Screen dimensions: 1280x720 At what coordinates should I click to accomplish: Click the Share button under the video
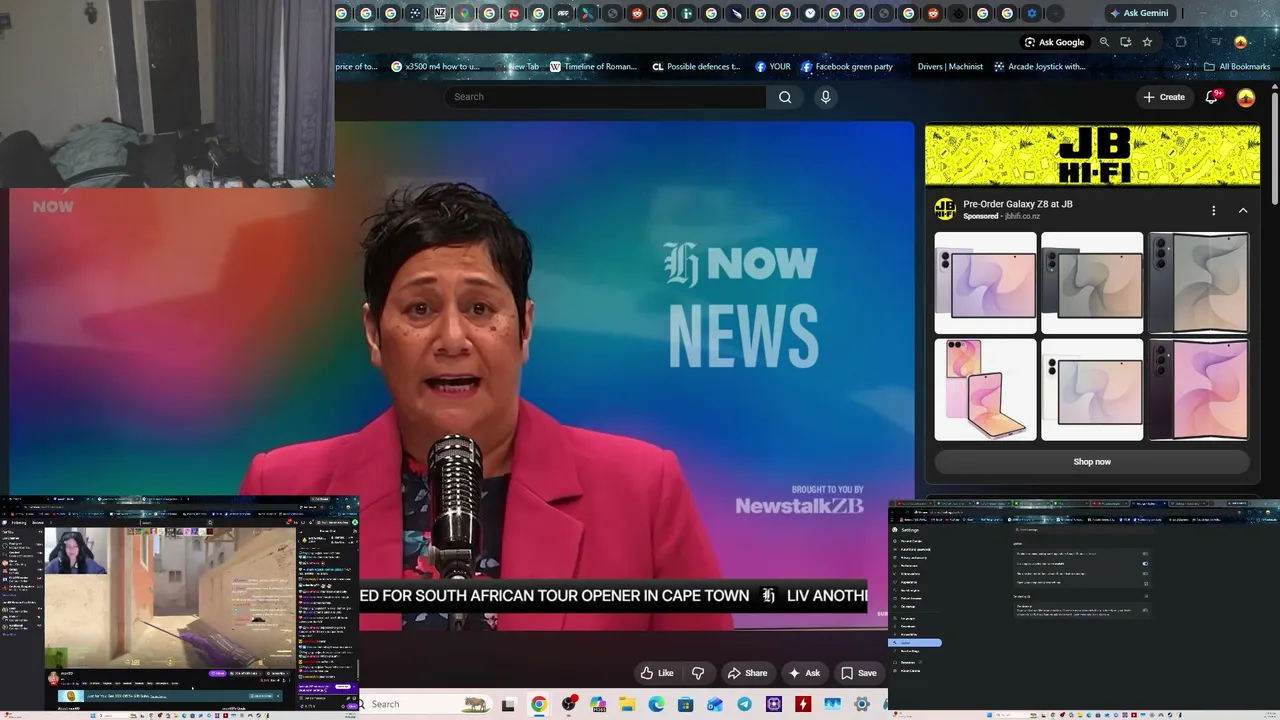747,673
